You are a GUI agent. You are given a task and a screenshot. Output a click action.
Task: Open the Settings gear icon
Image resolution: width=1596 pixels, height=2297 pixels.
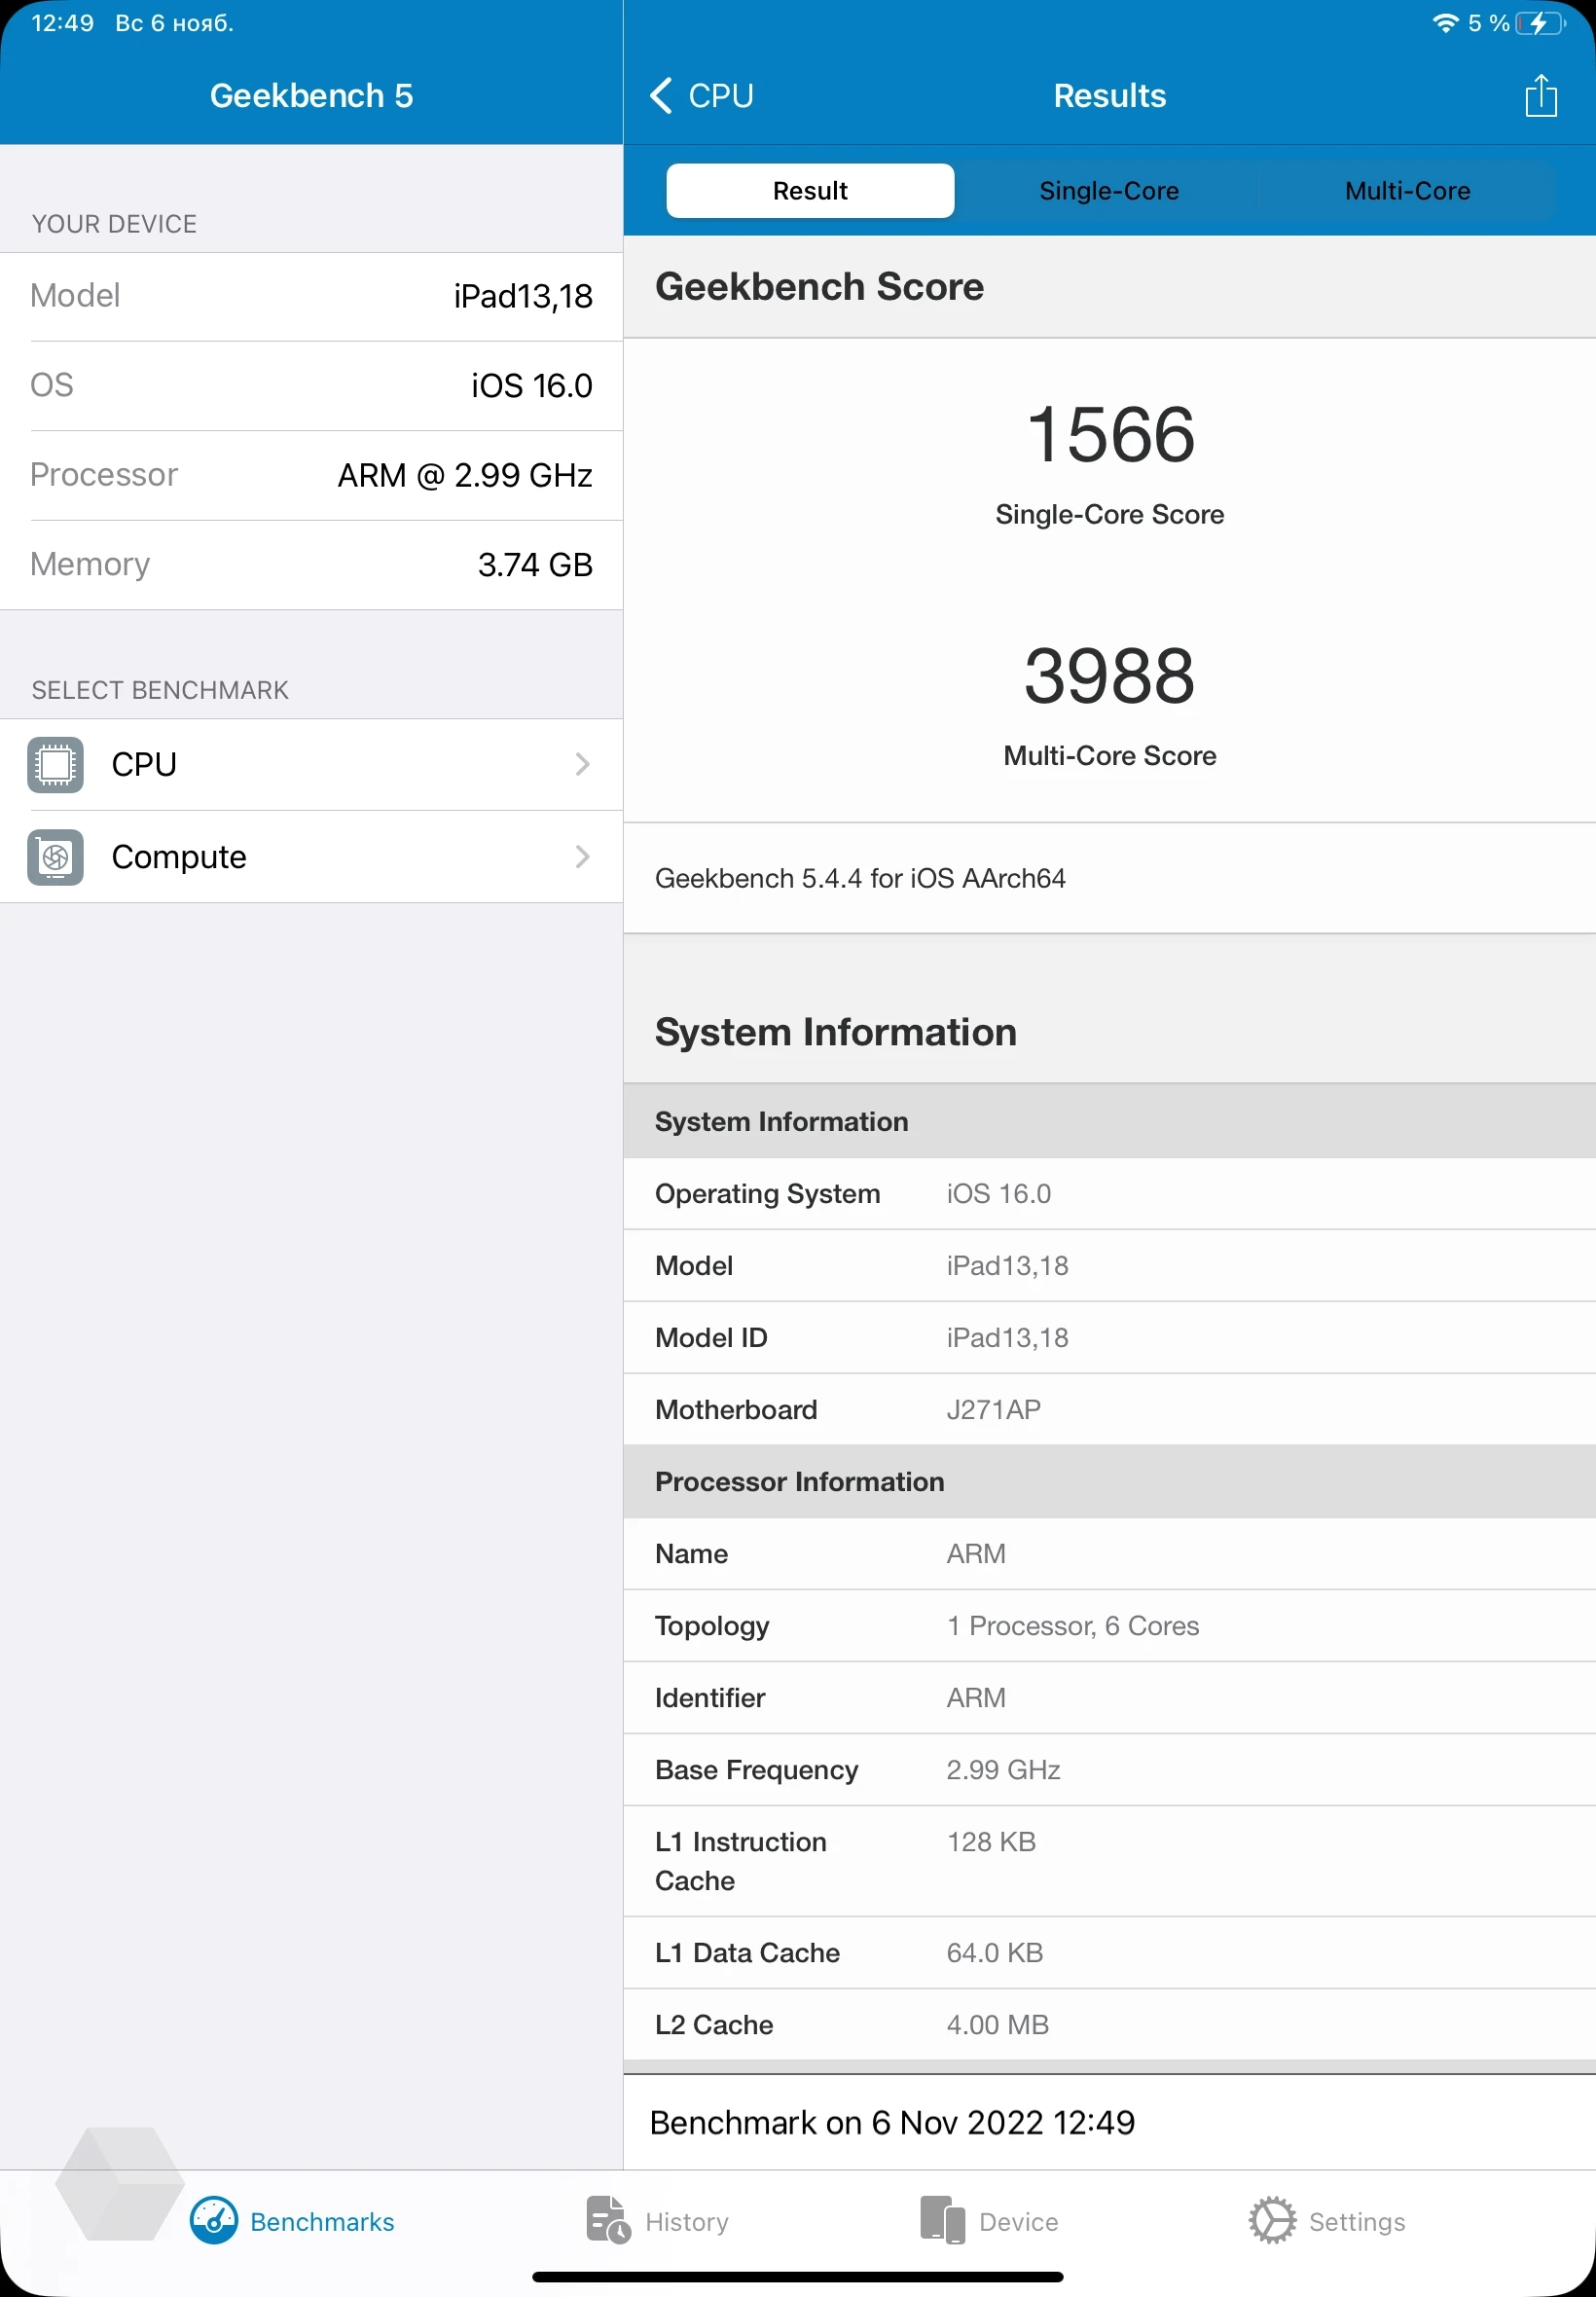point(1272,2220)
